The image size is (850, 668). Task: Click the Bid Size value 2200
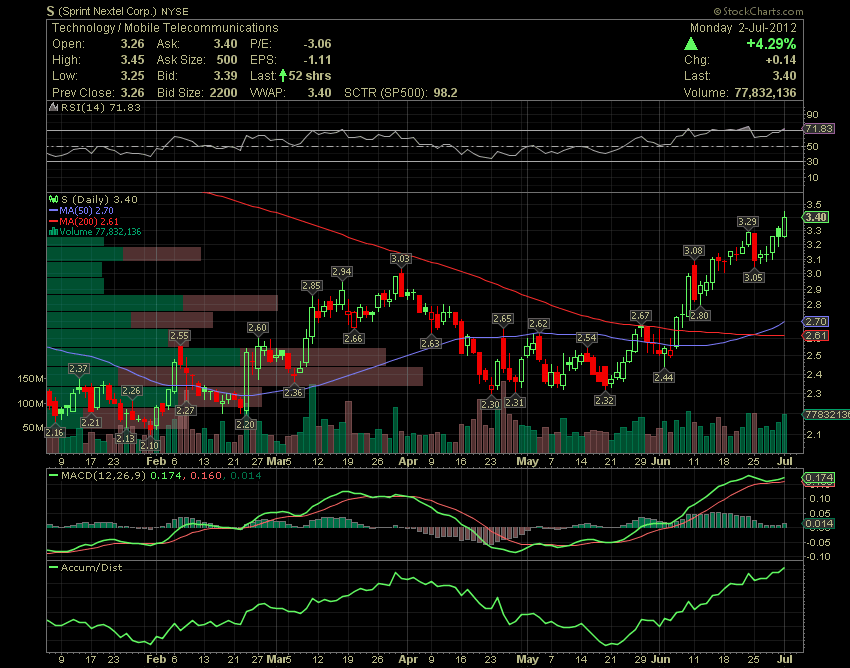click(223, 93)
